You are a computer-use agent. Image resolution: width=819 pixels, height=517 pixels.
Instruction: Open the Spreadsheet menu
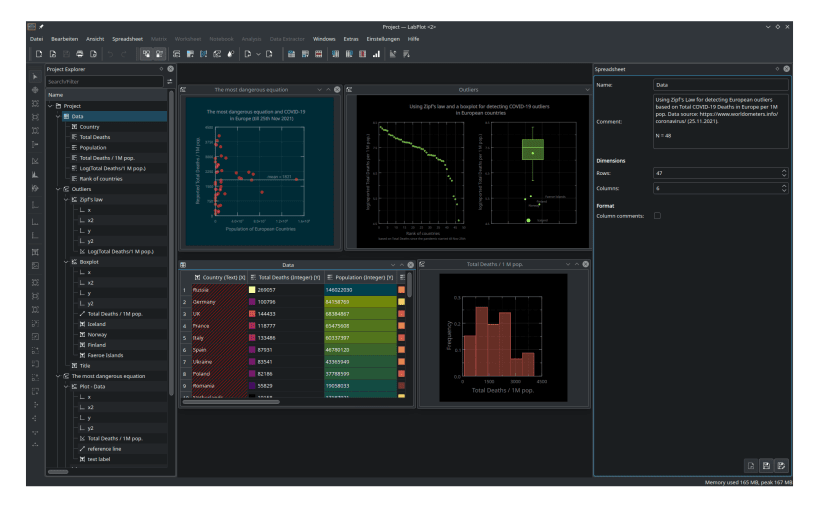127,39
